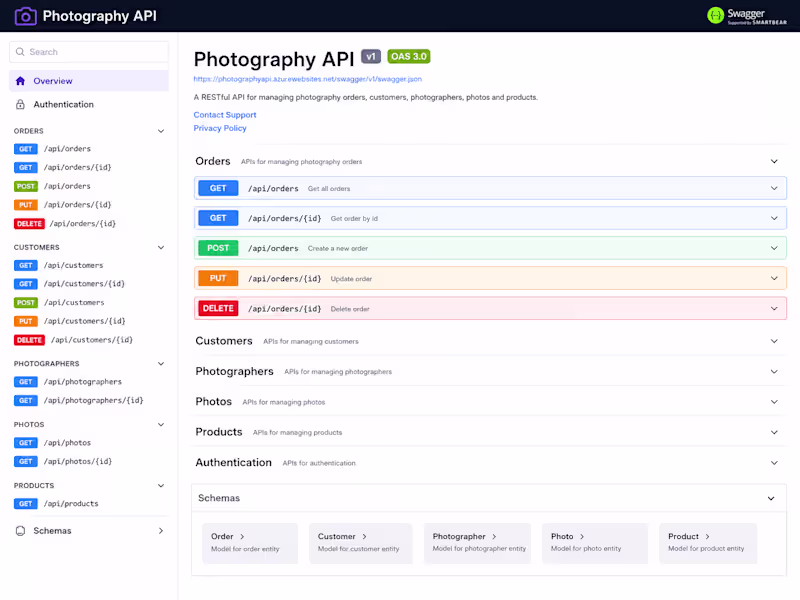Click the main DELETE button for Delete order
Screen dimensions: 800x600
pyautogui.click(x=218, y=308)
